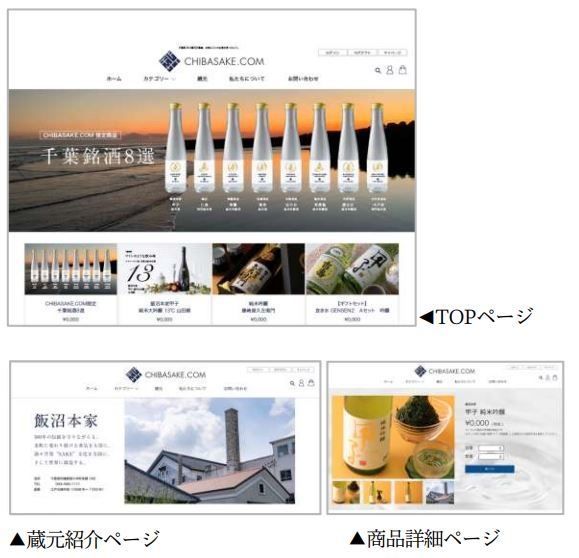Open 私たちについて in the TOP page navigation

[x=247, y=79]
